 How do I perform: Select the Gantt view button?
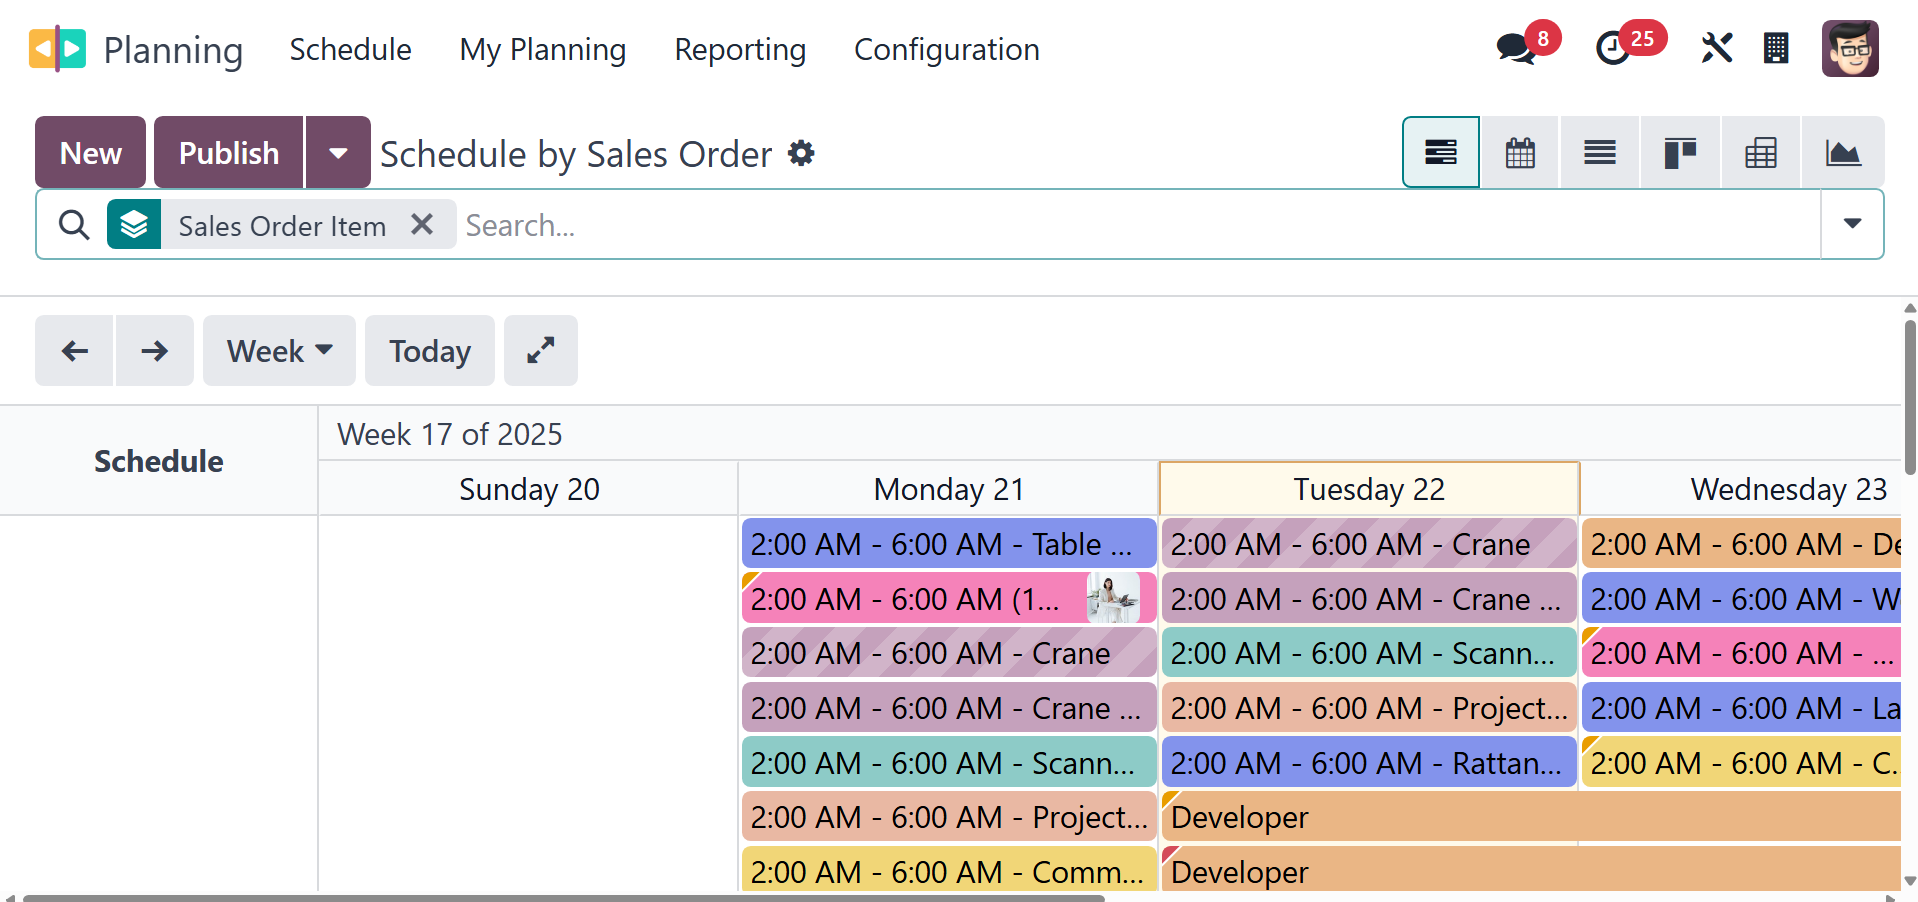1440,153
